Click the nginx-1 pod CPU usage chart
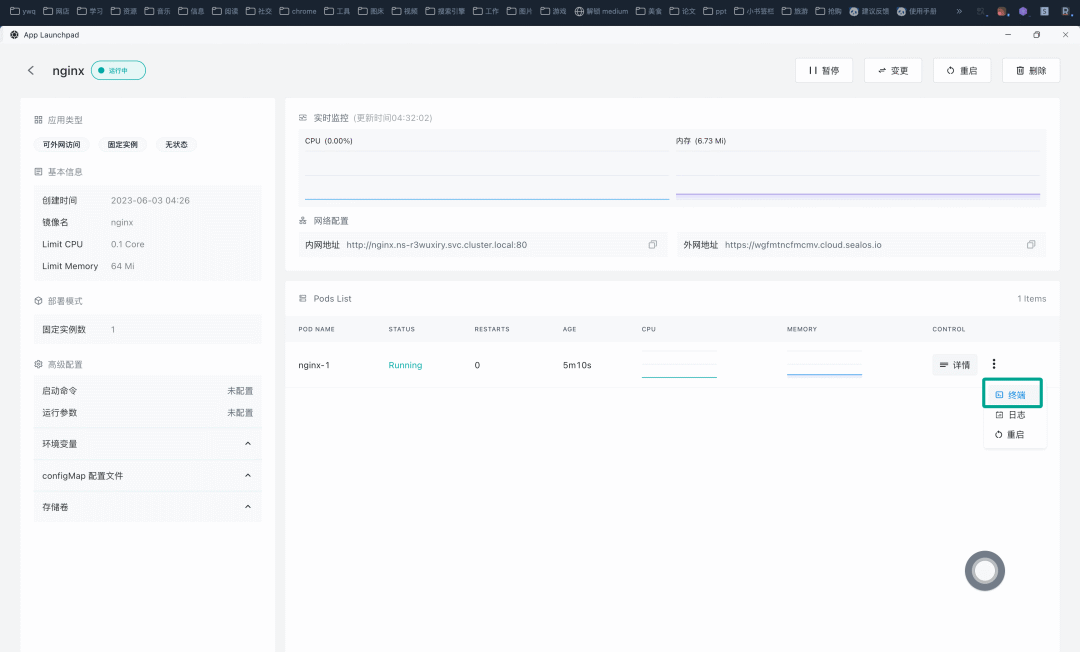1080x652 pixels. click(x=679, y=364)
